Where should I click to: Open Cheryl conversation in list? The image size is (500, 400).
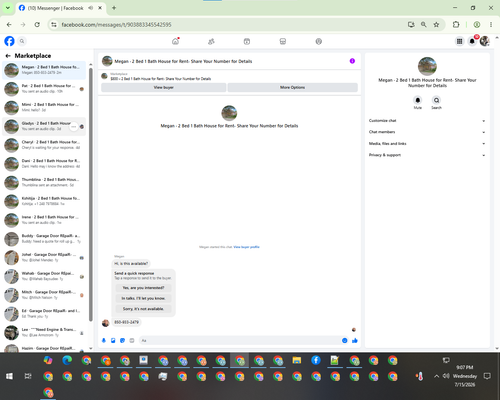[44, 145]
